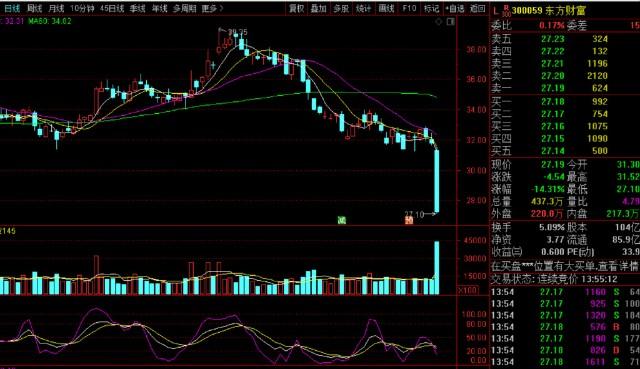
Task: Click the 卖四 price 27.22
Action: (553, 51)
